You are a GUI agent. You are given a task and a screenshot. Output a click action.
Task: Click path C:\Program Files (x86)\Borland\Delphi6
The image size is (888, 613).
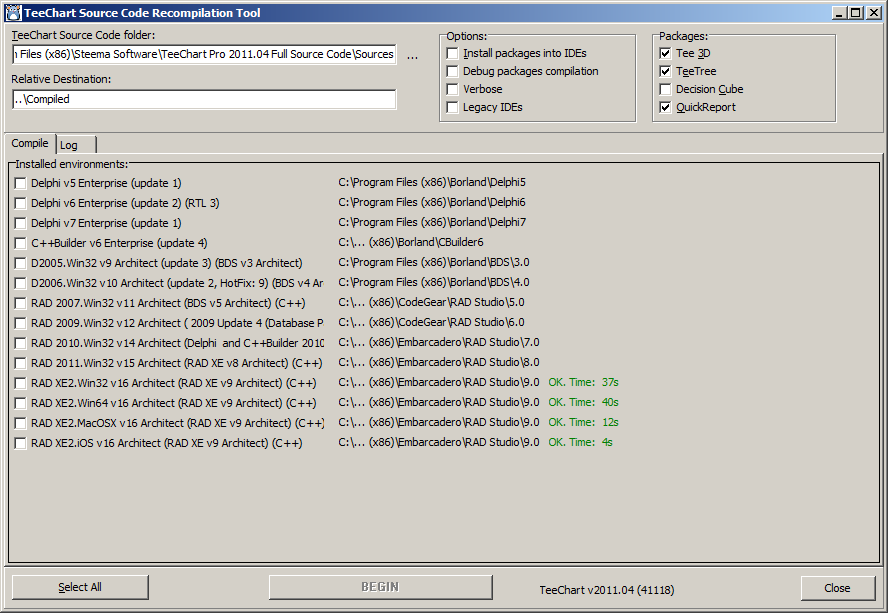click(x=432, y=202)
